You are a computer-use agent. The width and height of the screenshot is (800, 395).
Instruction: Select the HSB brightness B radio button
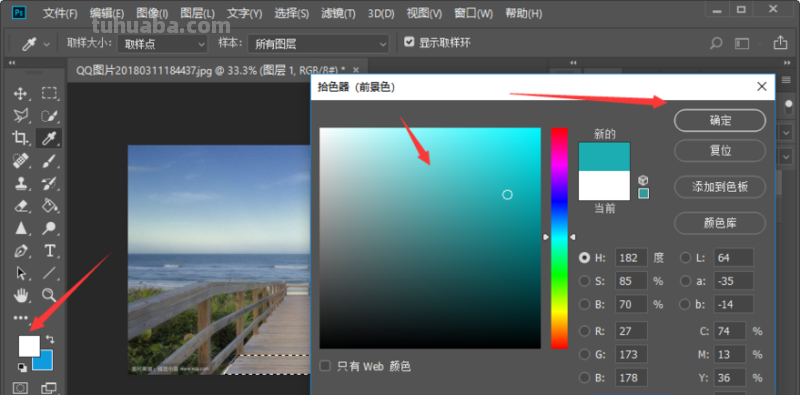[x=584, y=304]
